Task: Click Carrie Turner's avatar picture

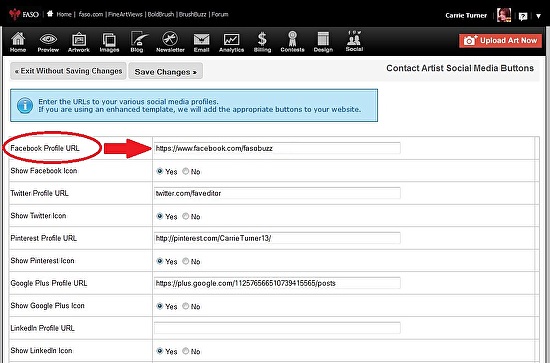Action: click(504, 15)
